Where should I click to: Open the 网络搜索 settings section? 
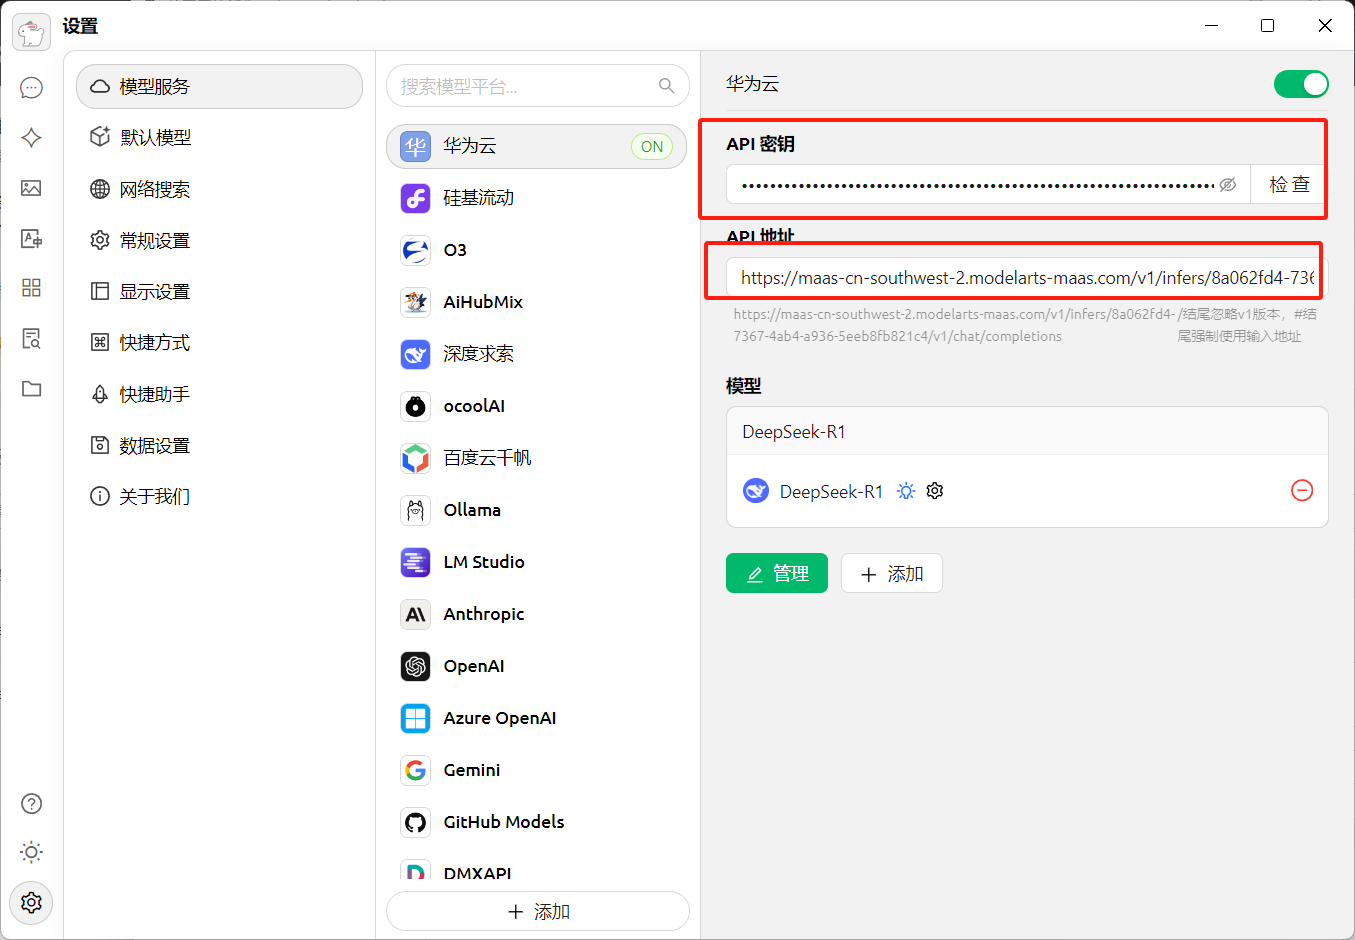coord(219,189)
